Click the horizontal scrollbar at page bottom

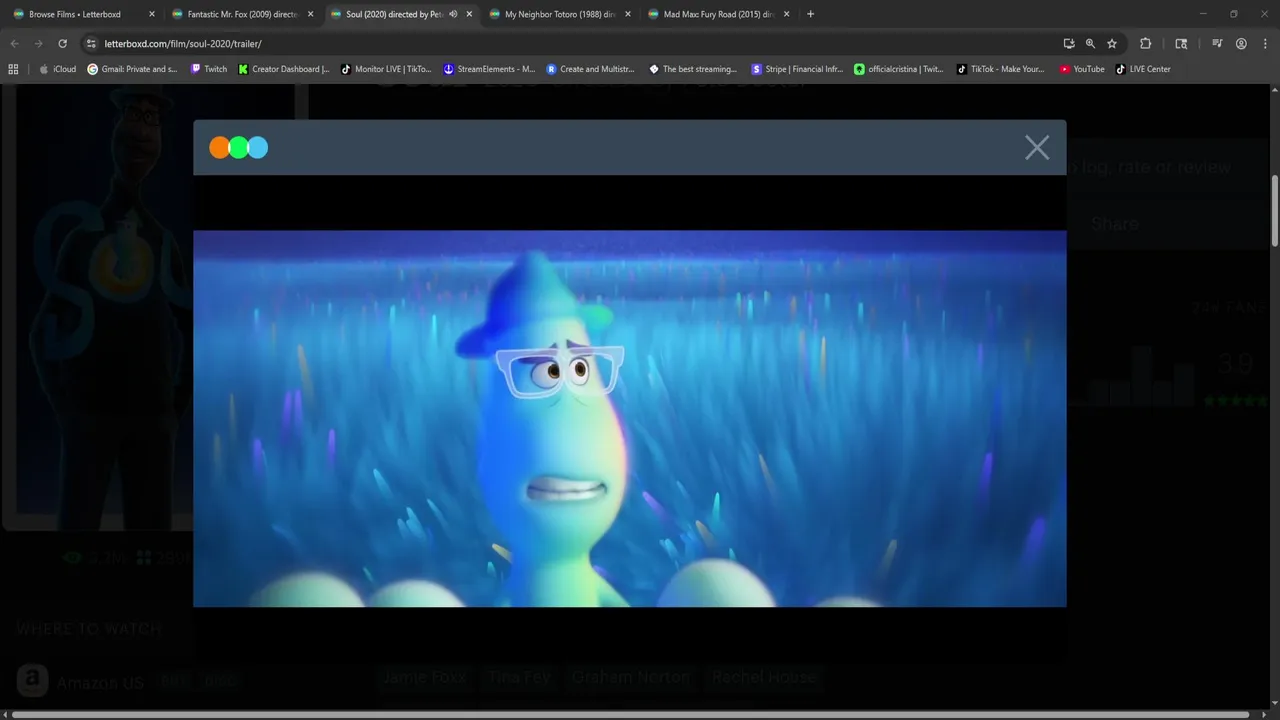pos(630,714)
